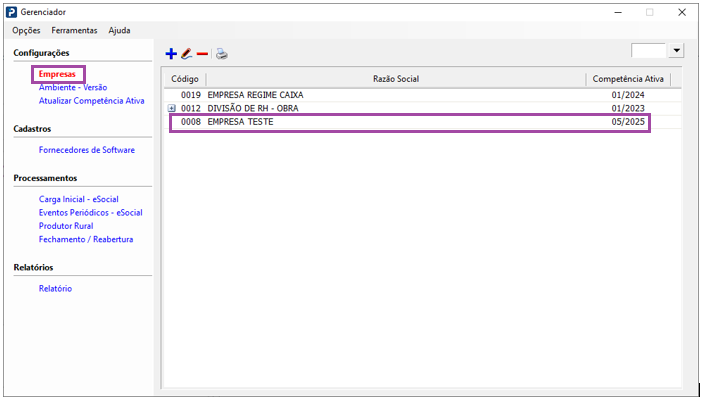The width and height of the screenshot is (702, 400).
Task: Select the EMPRESA REGIME CAIXA row
Action: click(x=422, y=95)
